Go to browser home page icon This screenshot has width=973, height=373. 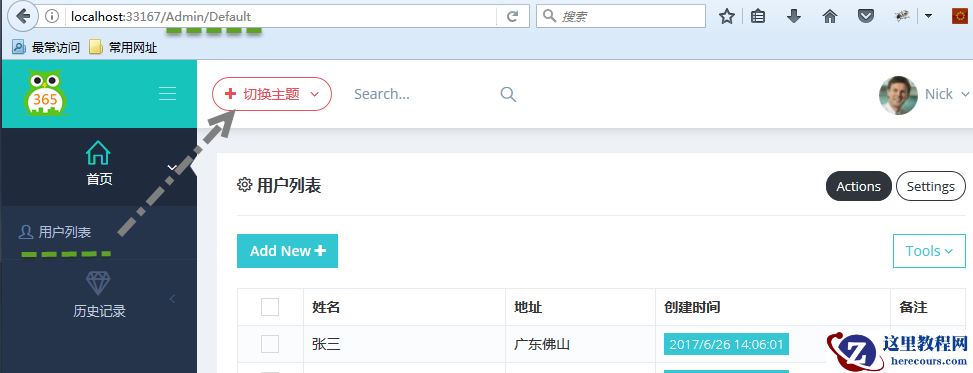pos(830,17)
